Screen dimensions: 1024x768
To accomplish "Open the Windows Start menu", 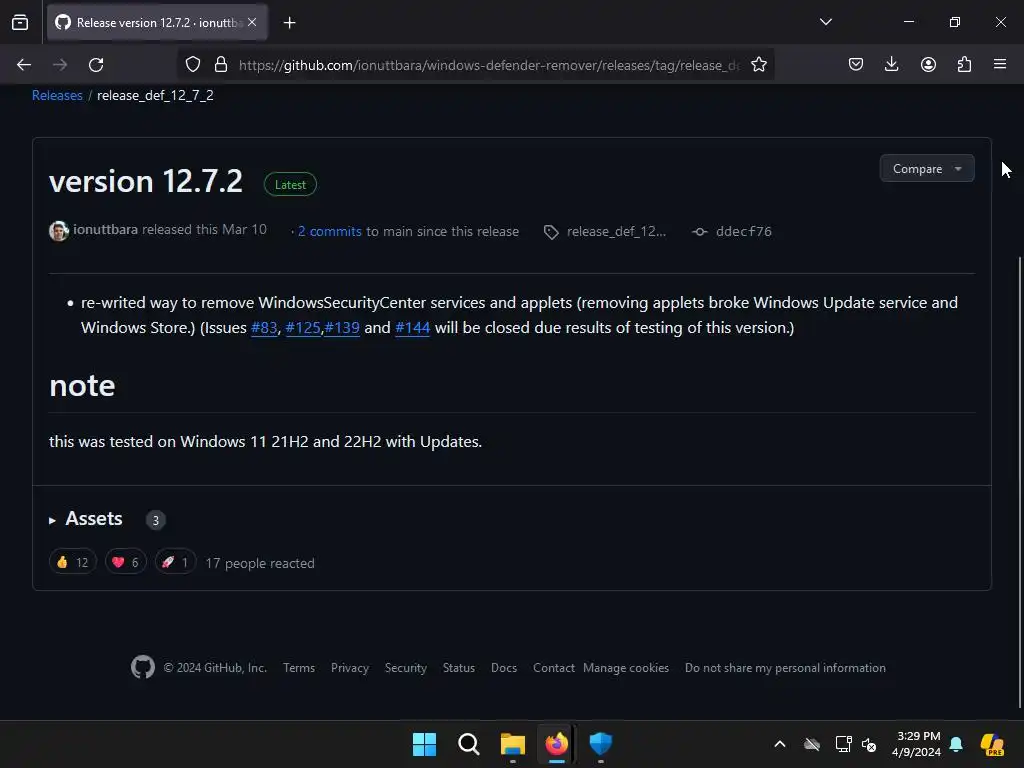I will (424, 744).
